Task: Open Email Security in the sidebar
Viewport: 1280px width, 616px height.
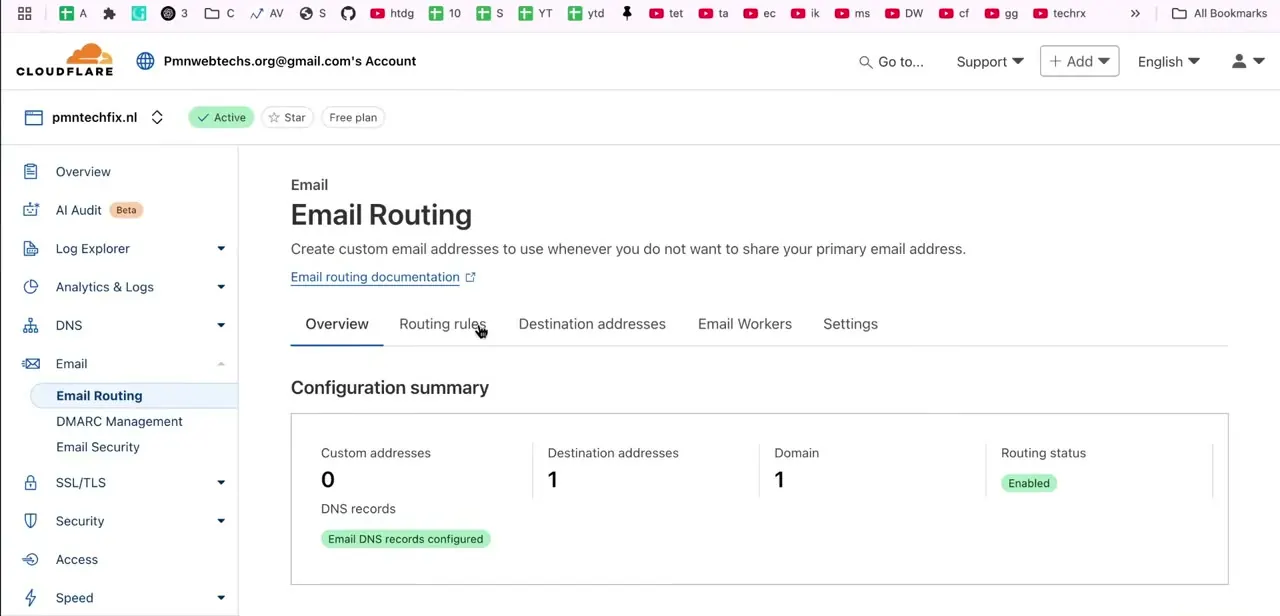Action: [x=98, y=447]
